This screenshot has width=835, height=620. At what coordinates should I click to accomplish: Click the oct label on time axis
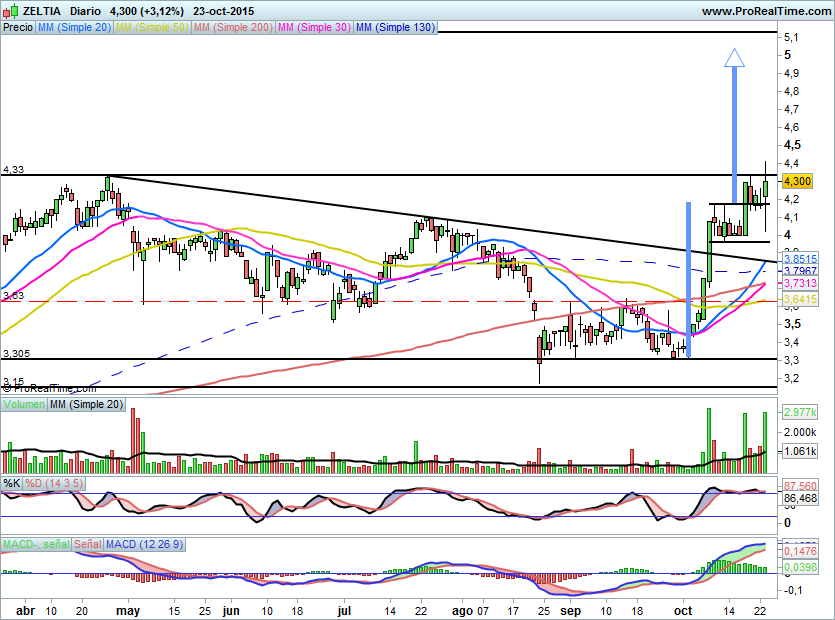pyautogui.click(x=683, y=611)
